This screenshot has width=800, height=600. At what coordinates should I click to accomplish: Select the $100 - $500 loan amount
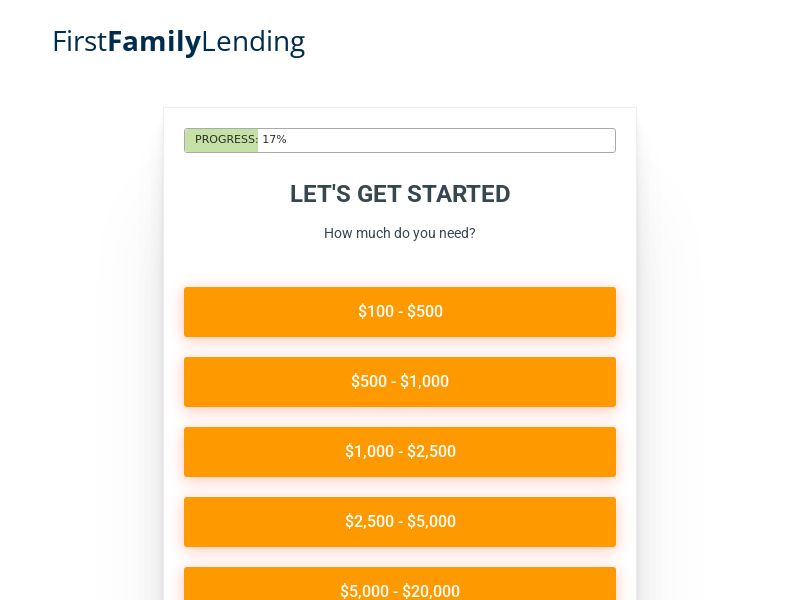pyautogui.click(x=400, y=311)
